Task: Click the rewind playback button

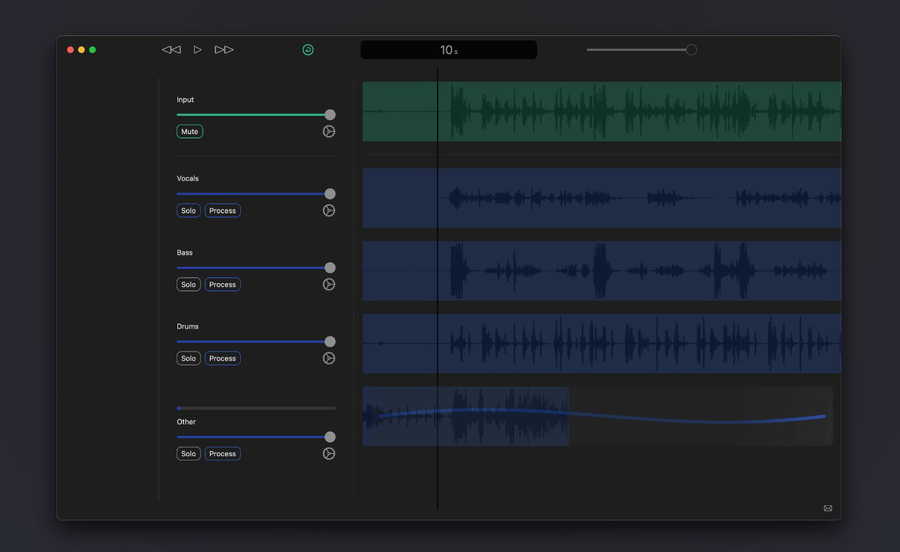Action: (171, 50)
